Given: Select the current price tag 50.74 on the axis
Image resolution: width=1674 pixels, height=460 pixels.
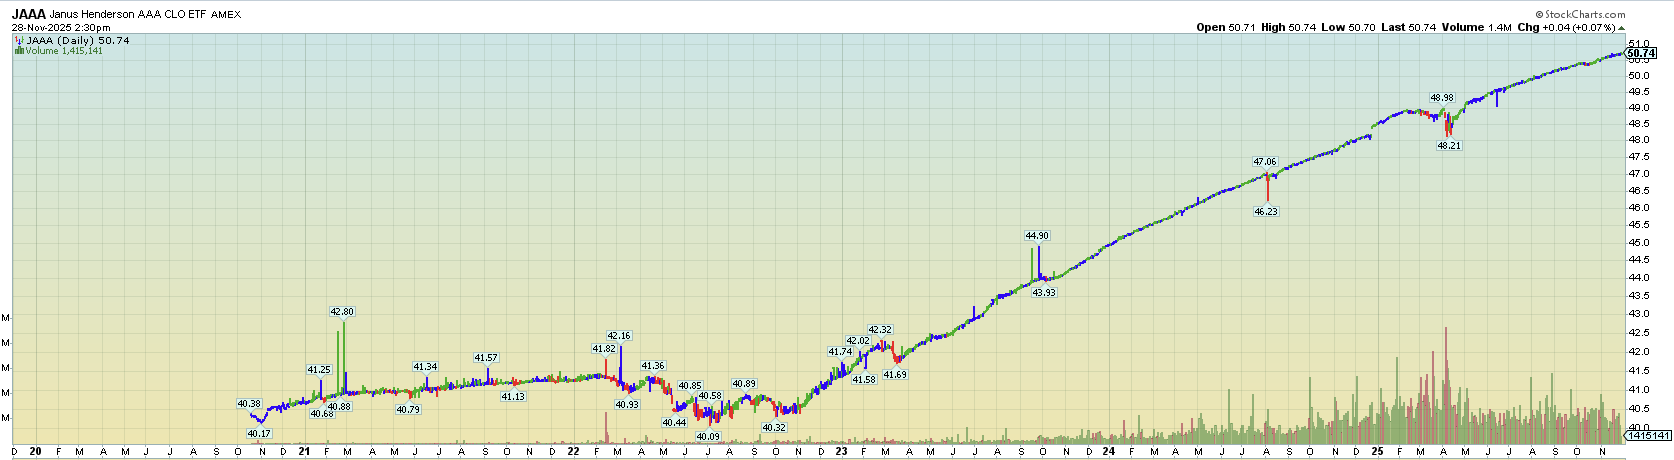Looking at the screenshot, I should tap(1641, 54).
